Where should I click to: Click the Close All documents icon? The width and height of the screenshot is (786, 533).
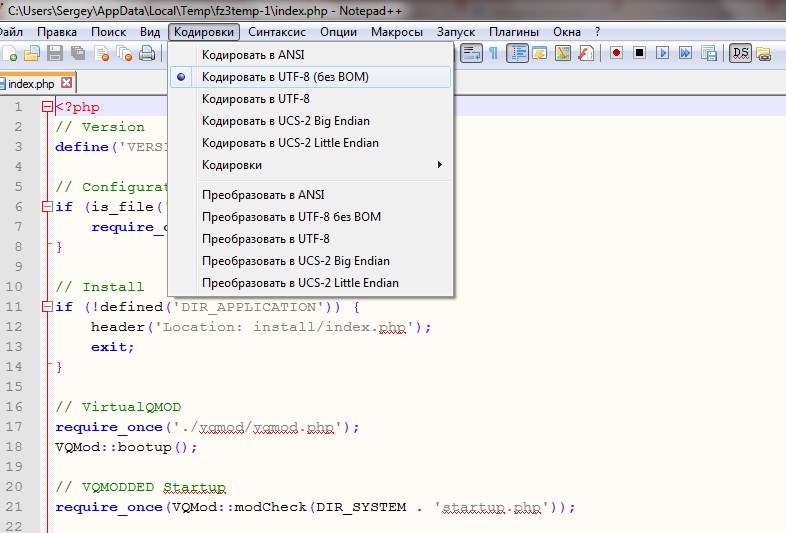[x=124, y=53]
